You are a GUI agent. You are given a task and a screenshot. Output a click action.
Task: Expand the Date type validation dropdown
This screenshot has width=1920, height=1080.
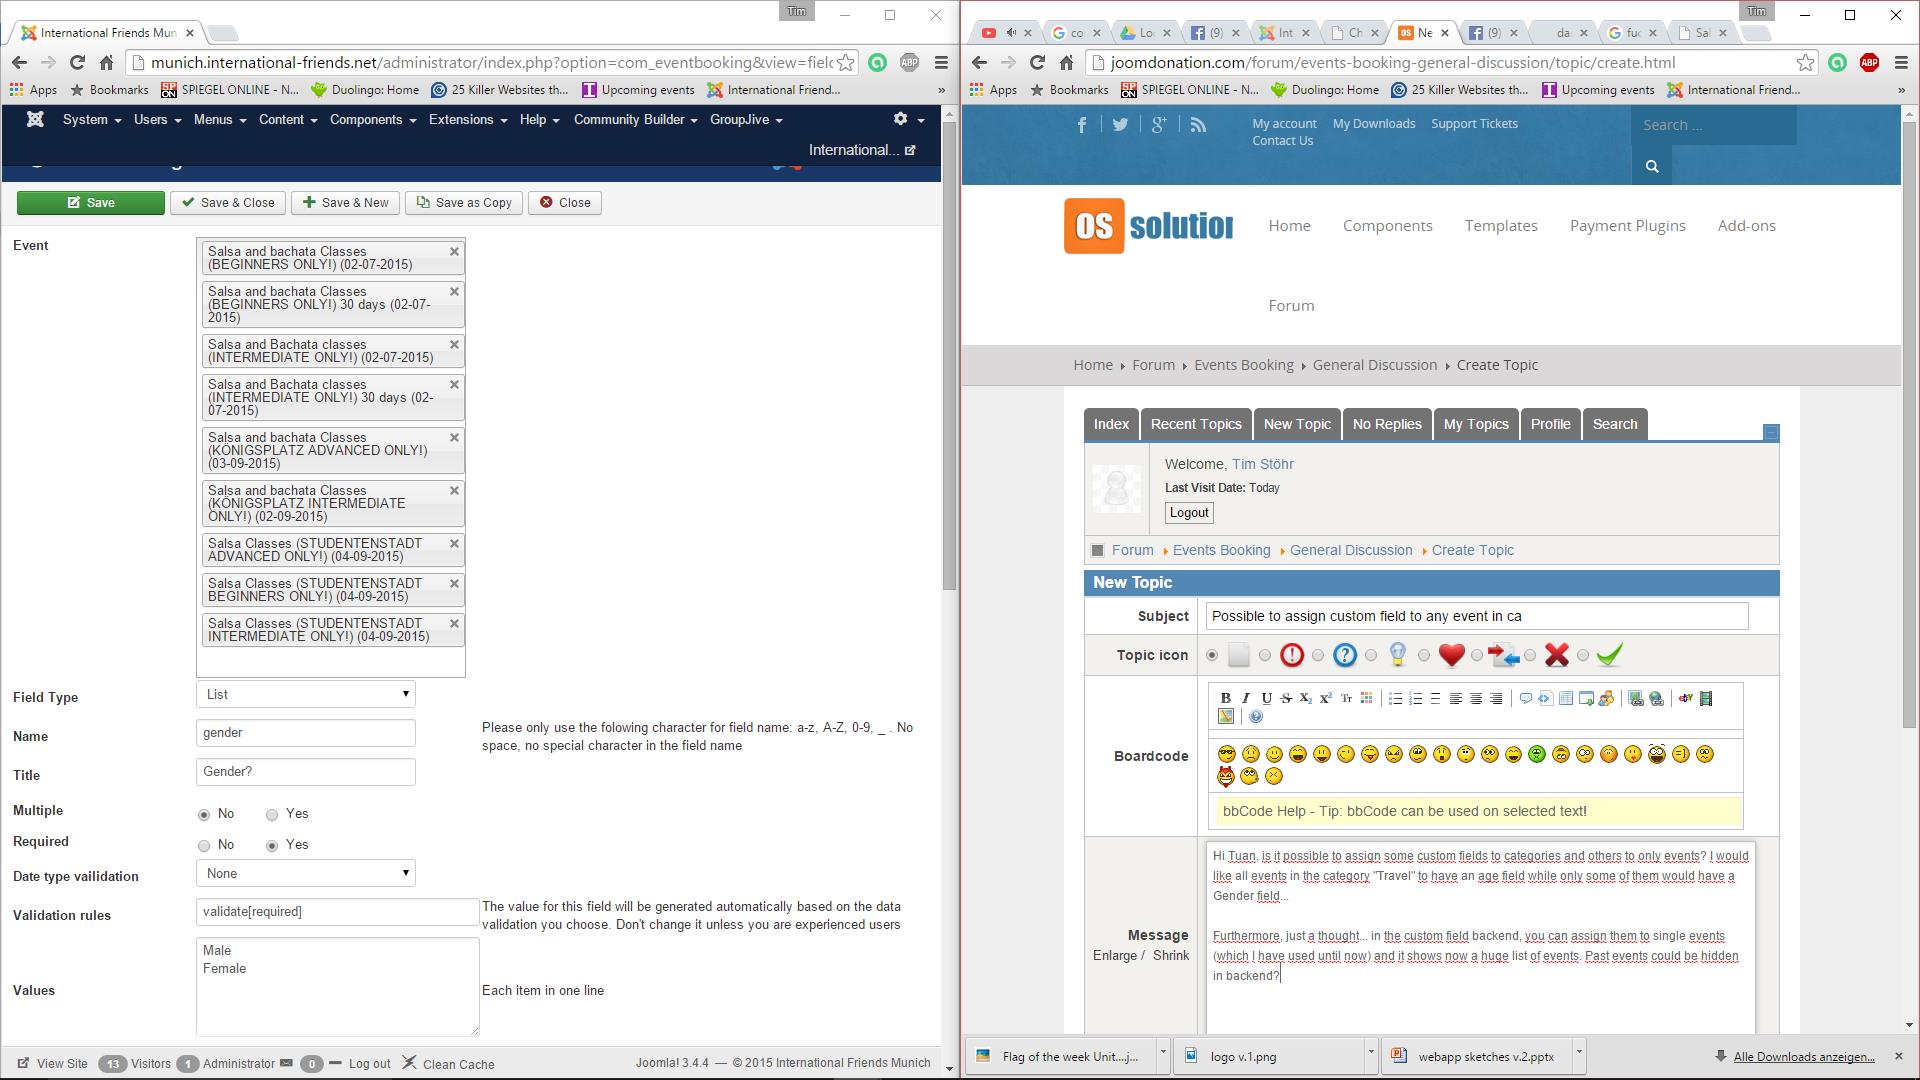click(x=305, y=873)
